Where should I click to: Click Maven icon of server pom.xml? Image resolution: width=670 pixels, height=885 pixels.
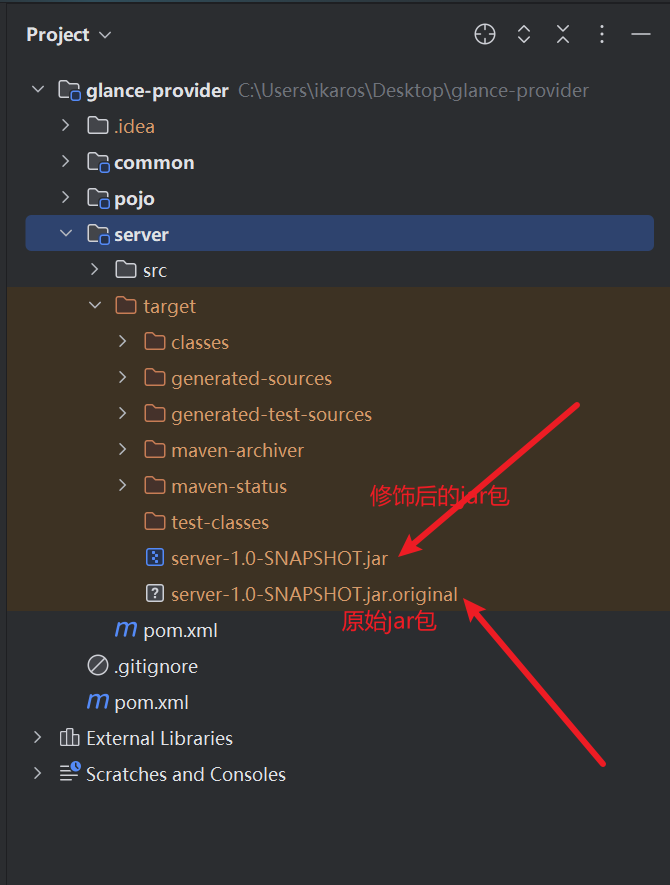[x=126, y=629]
